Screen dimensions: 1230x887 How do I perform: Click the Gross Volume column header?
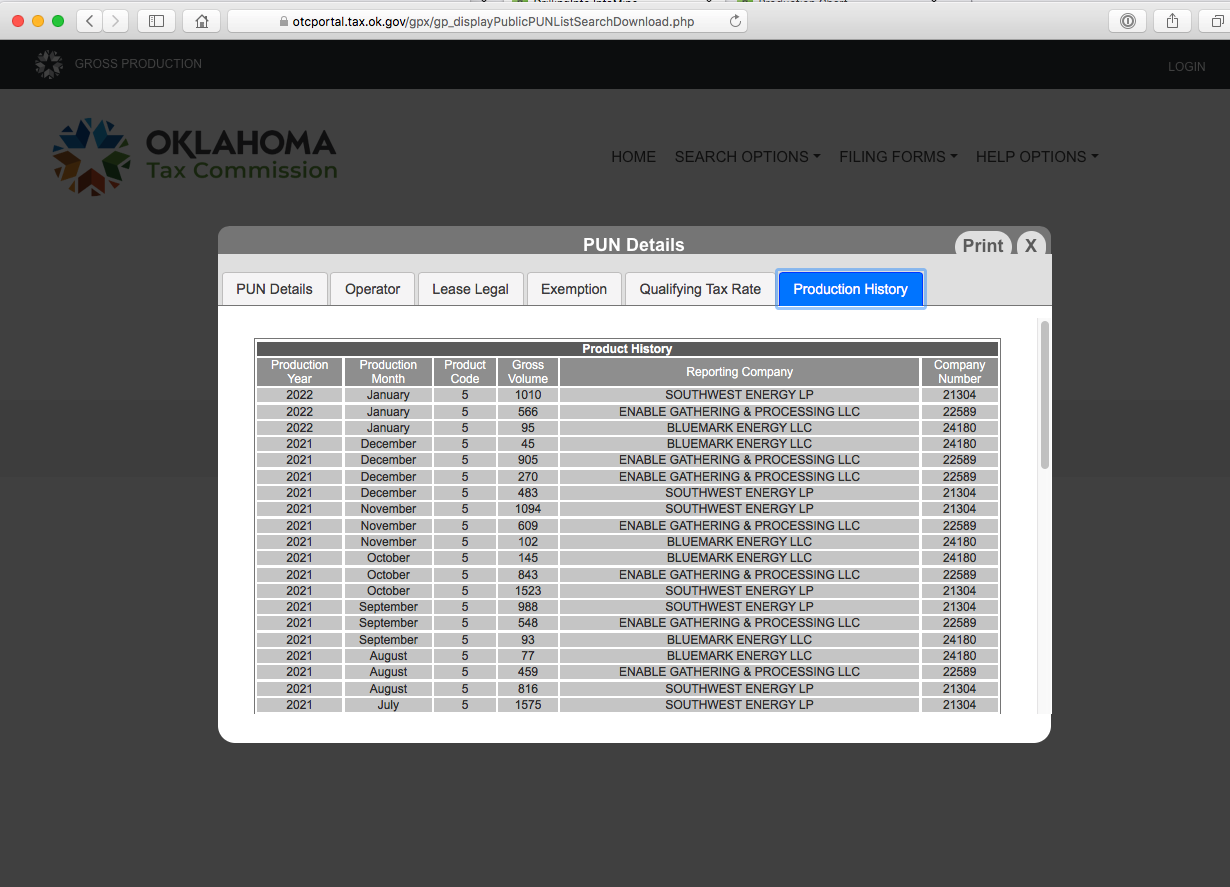pos(528,372)
